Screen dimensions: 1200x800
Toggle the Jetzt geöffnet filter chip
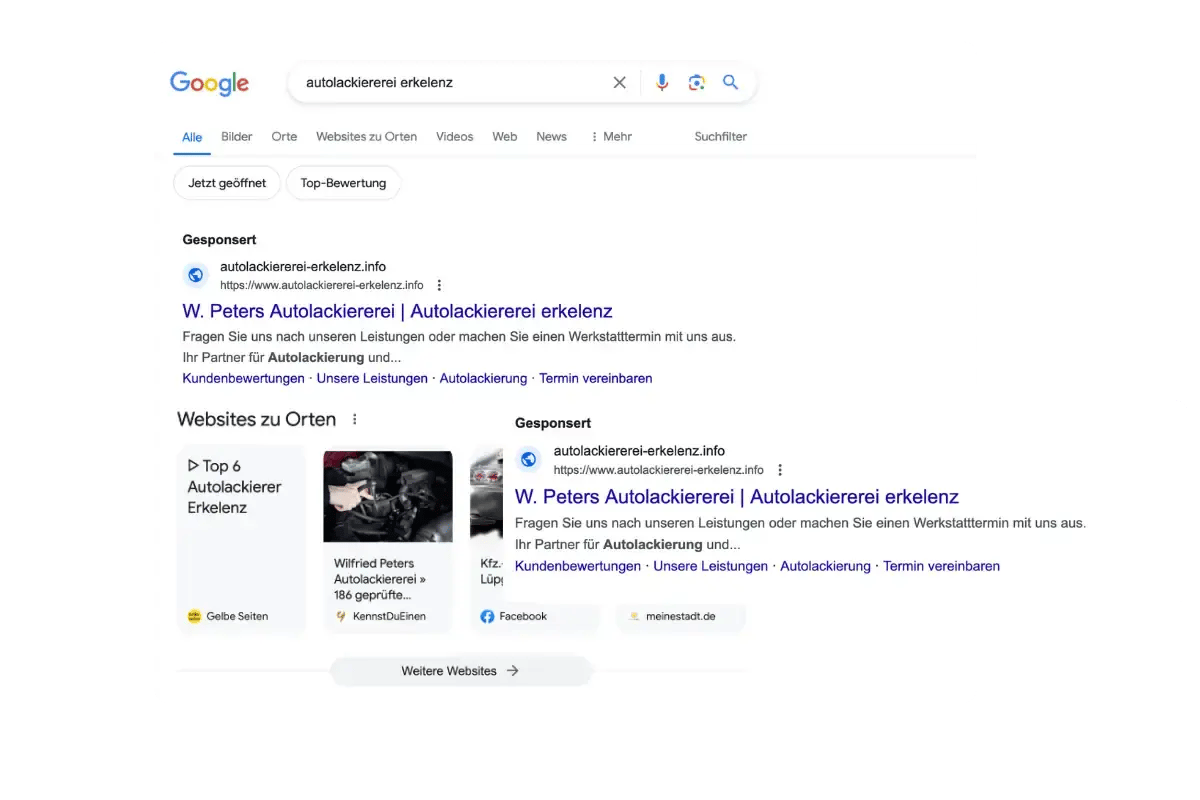227,184
